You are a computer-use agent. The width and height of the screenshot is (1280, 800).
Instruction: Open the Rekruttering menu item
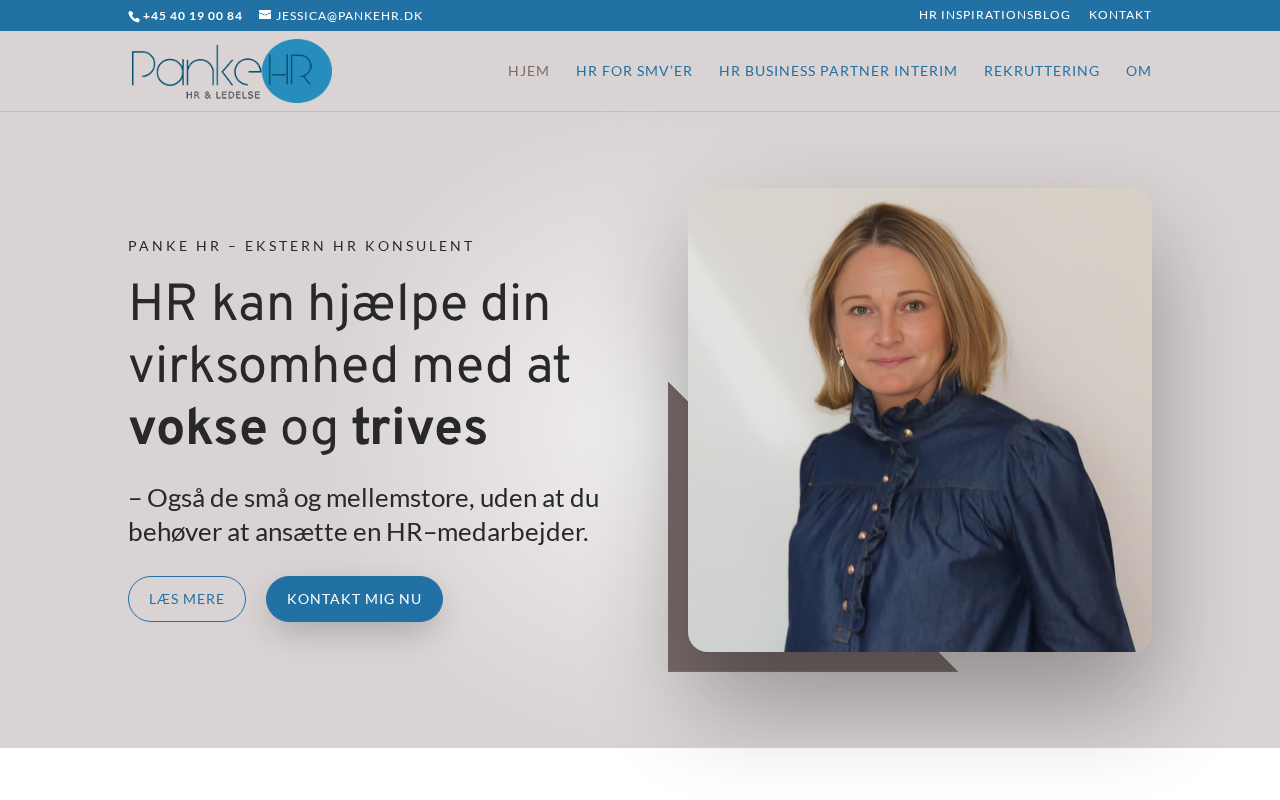click(x=1042, y=71)
